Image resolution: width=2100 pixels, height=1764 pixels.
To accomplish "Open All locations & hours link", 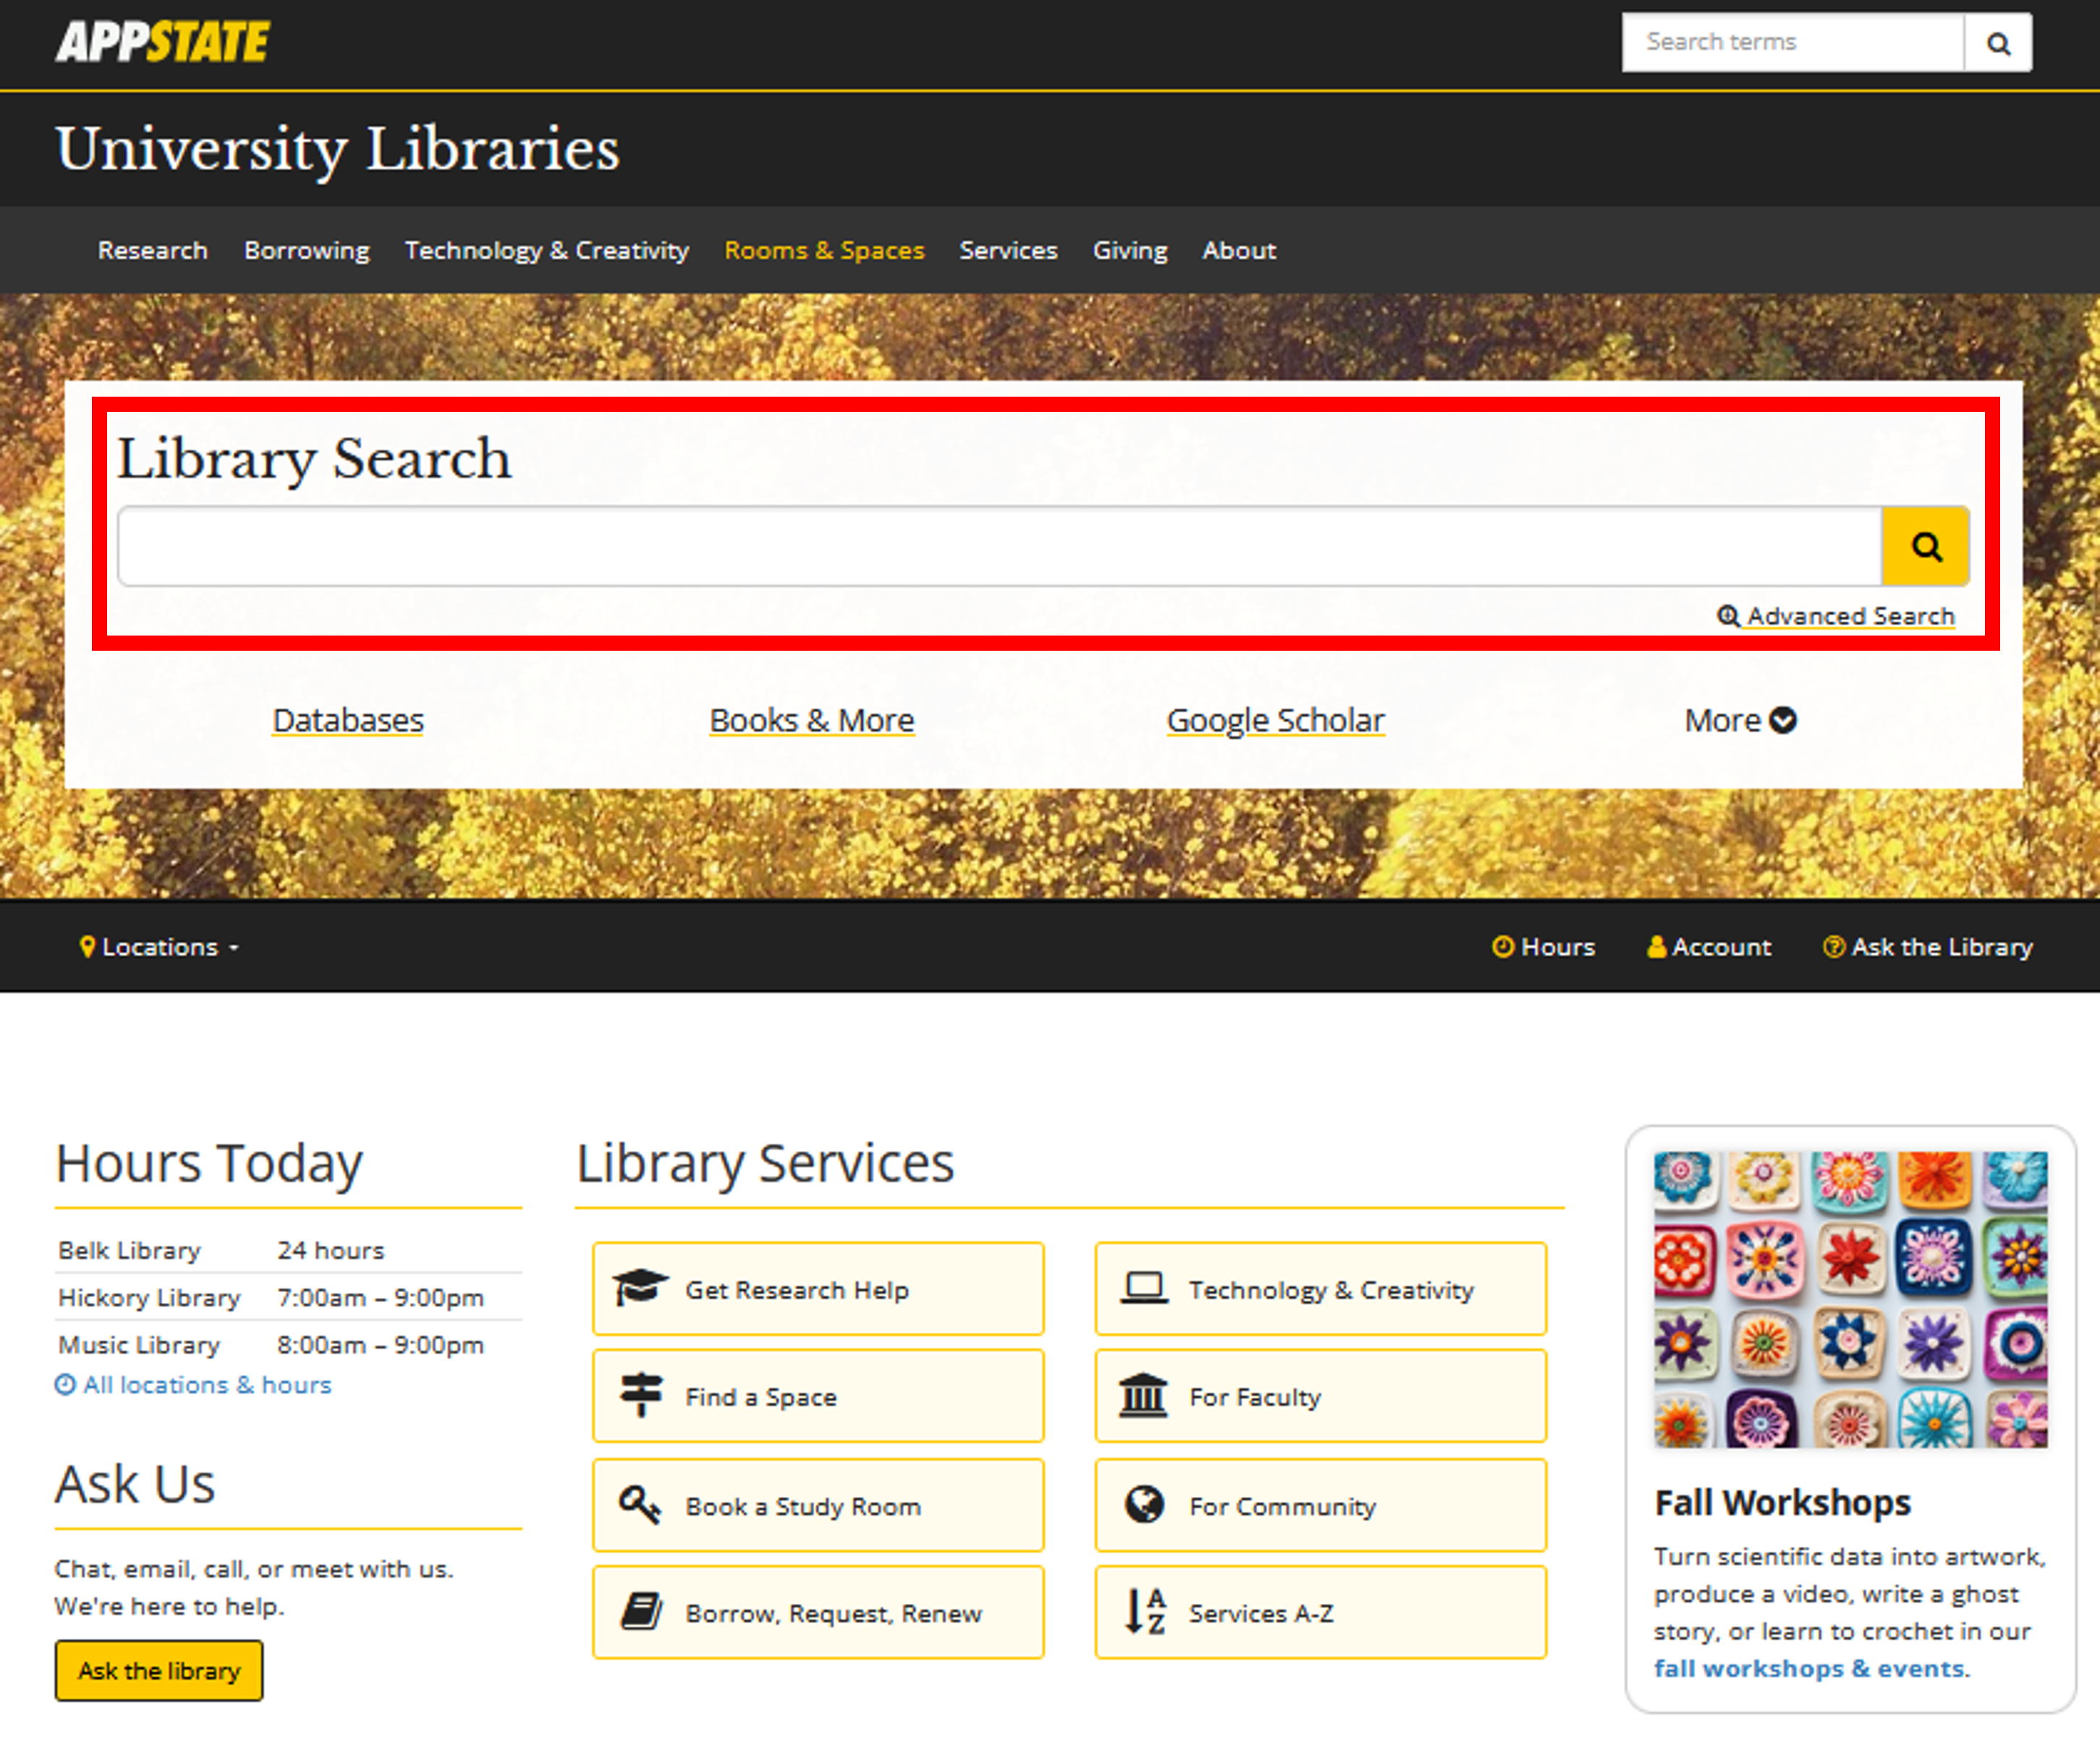I will click(206, 1384).
